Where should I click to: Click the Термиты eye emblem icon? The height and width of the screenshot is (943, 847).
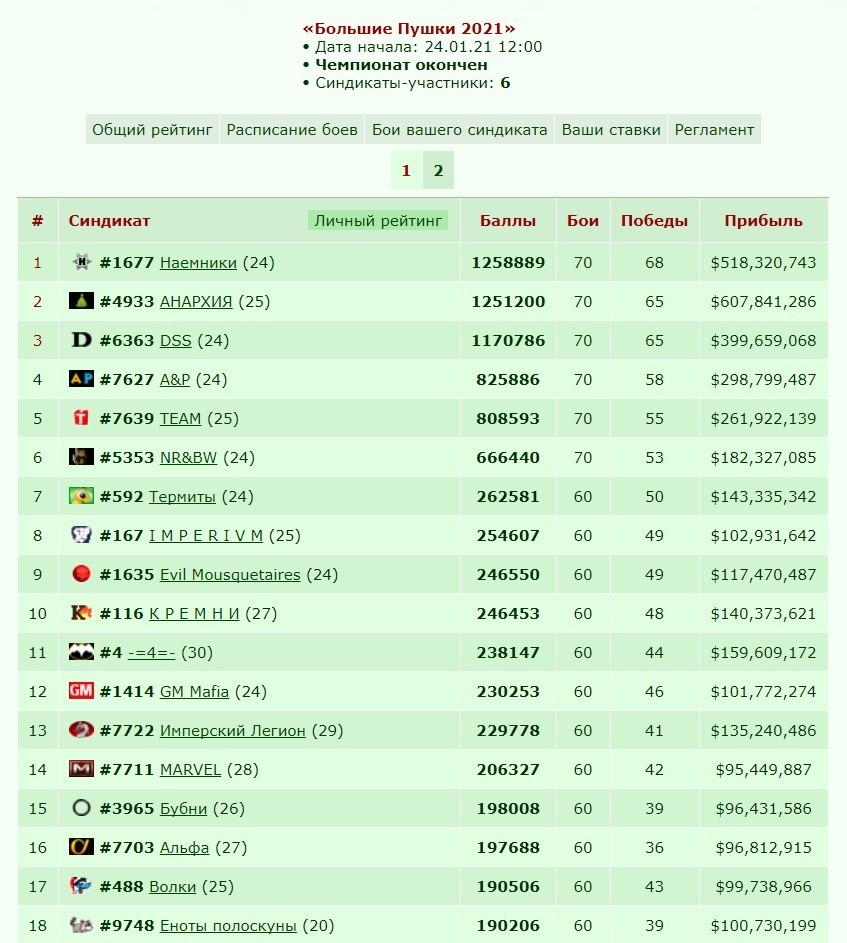[81, 496]
